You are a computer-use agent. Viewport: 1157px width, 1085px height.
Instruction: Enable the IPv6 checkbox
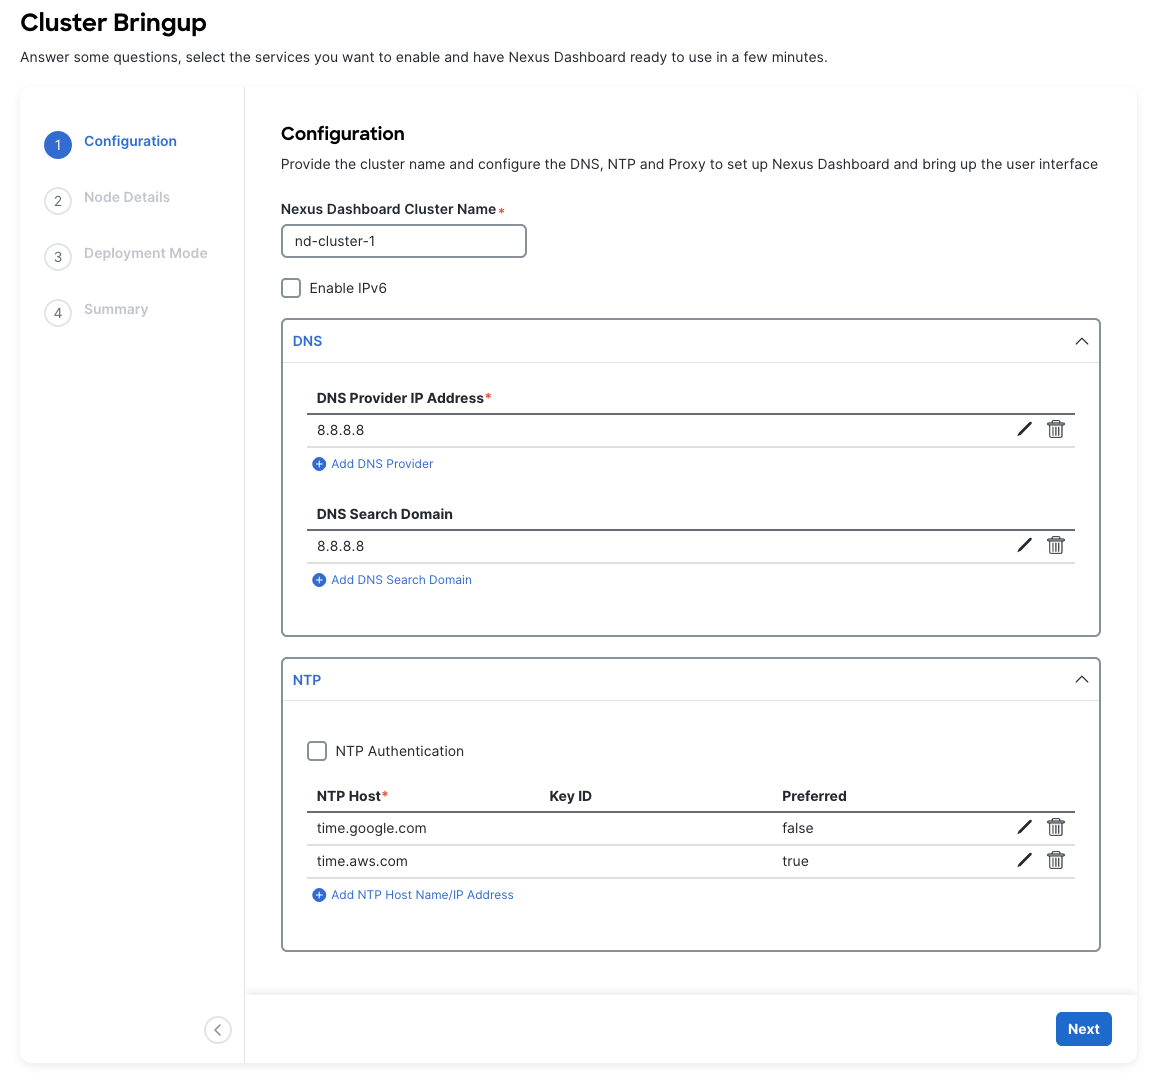[291, 288]
